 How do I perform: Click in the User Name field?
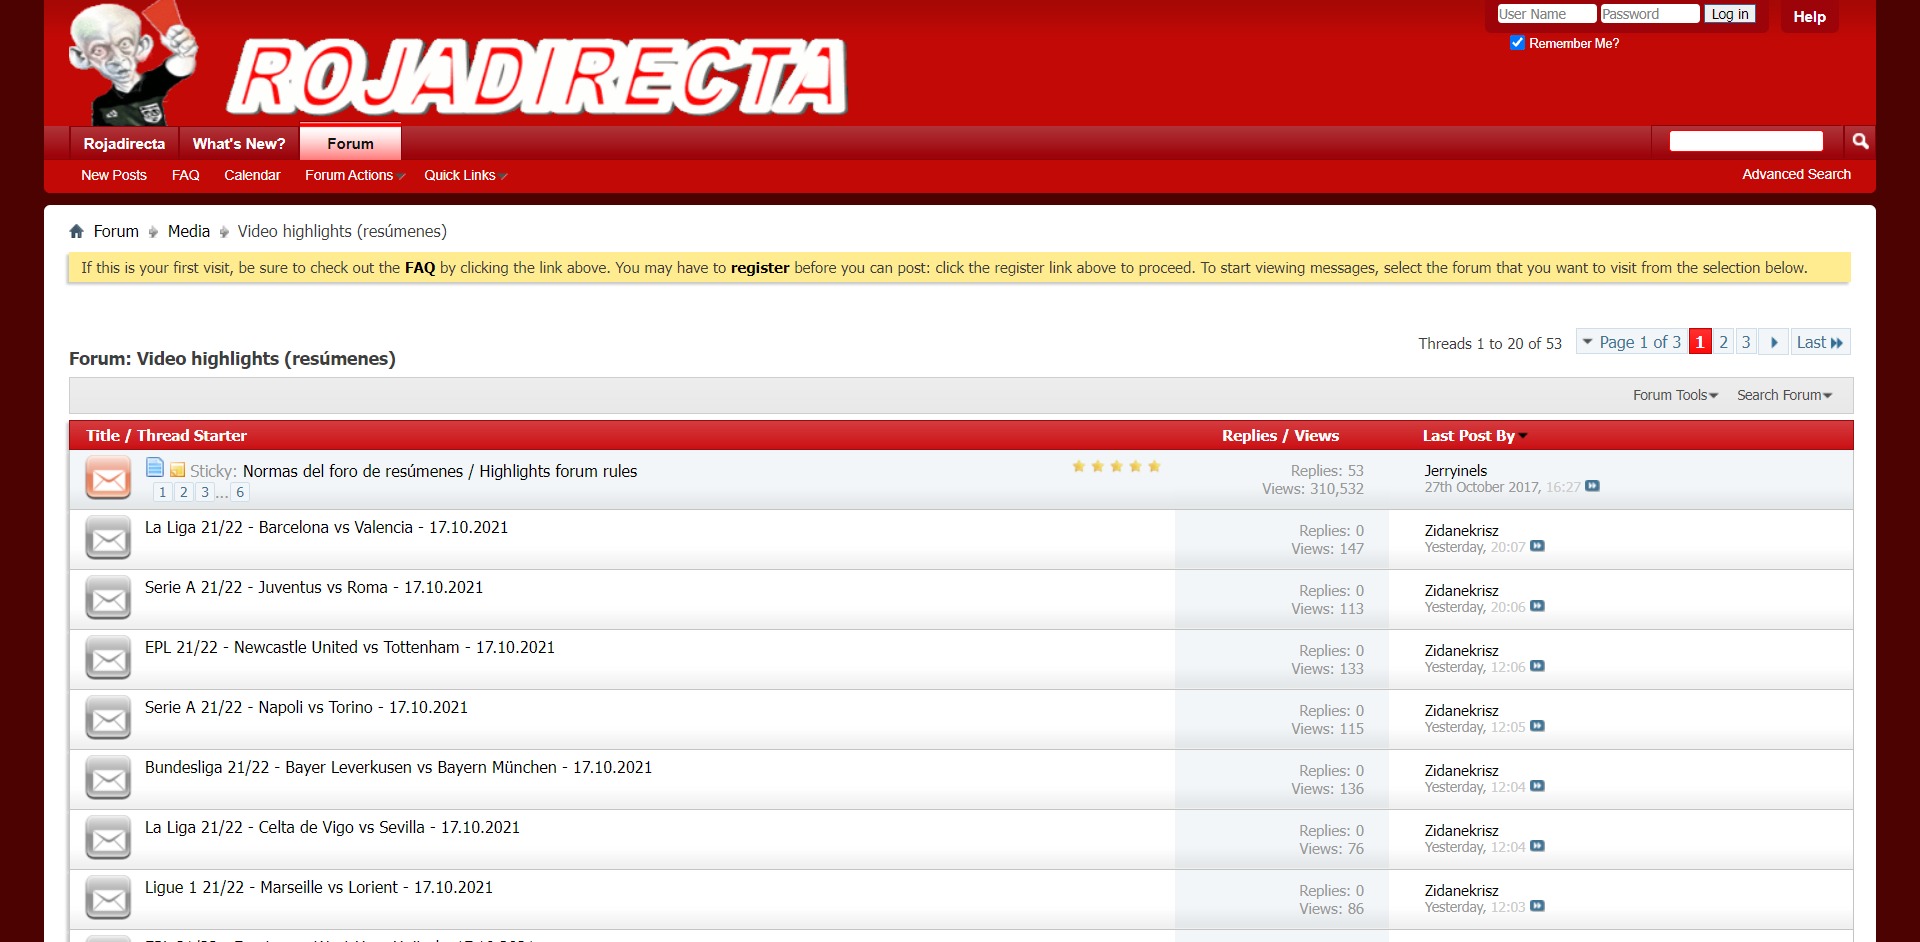pos(1546,14)
